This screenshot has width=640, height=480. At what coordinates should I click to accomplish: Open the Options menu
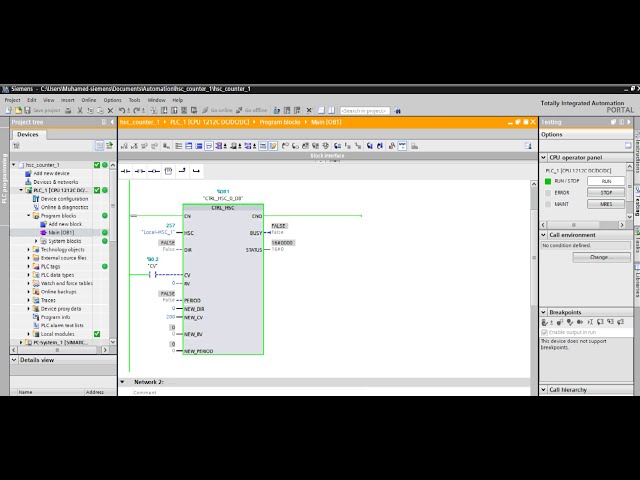[x=112, y=100]
